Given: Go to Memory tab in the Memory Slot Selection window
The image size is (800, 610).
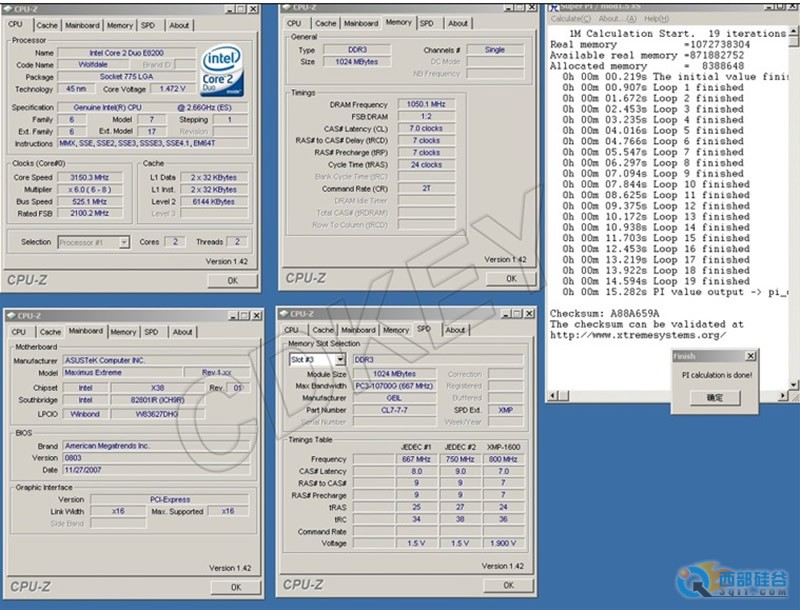Looking at the screenshot, I should 396,330.
